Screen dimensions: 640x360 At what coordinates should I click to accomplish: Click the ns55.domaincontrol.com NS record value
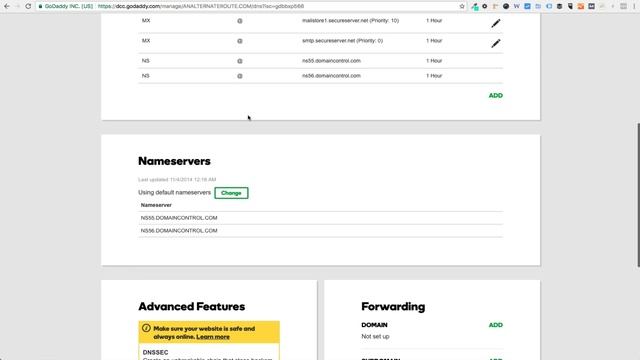coord(331,61)
